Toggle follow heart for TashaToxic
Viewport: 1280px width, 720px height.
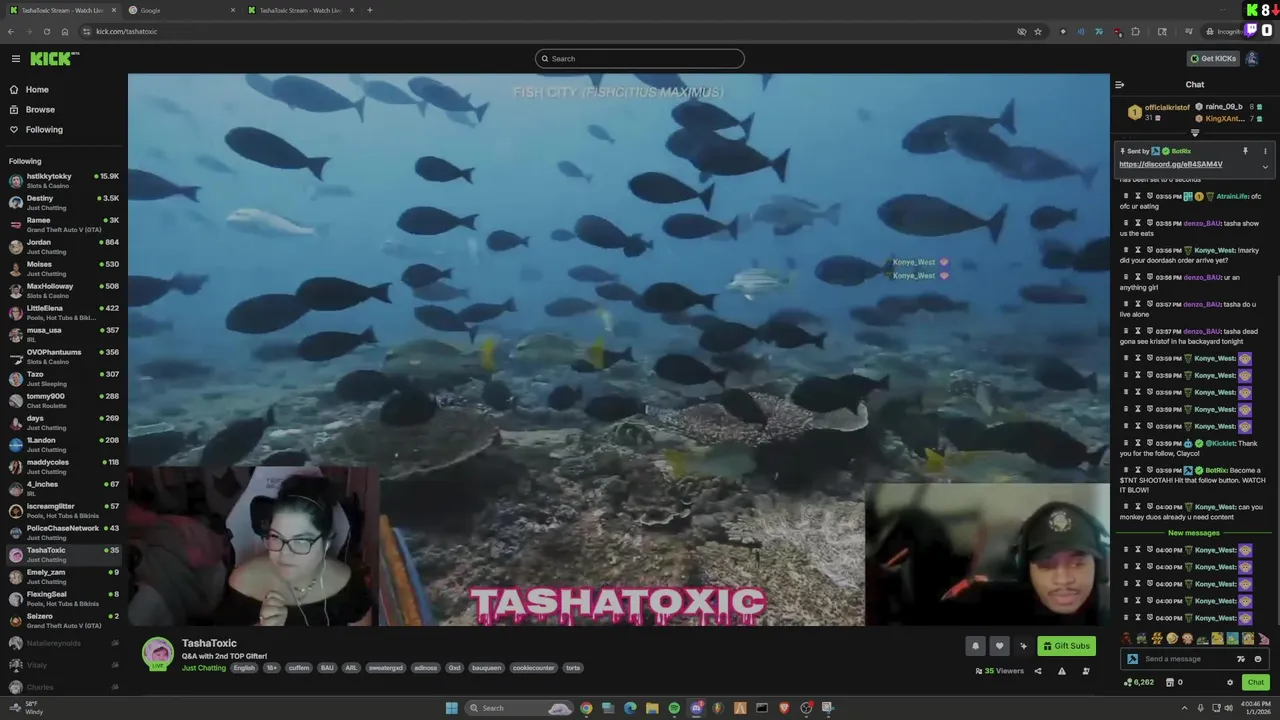(x=999, y=646)
